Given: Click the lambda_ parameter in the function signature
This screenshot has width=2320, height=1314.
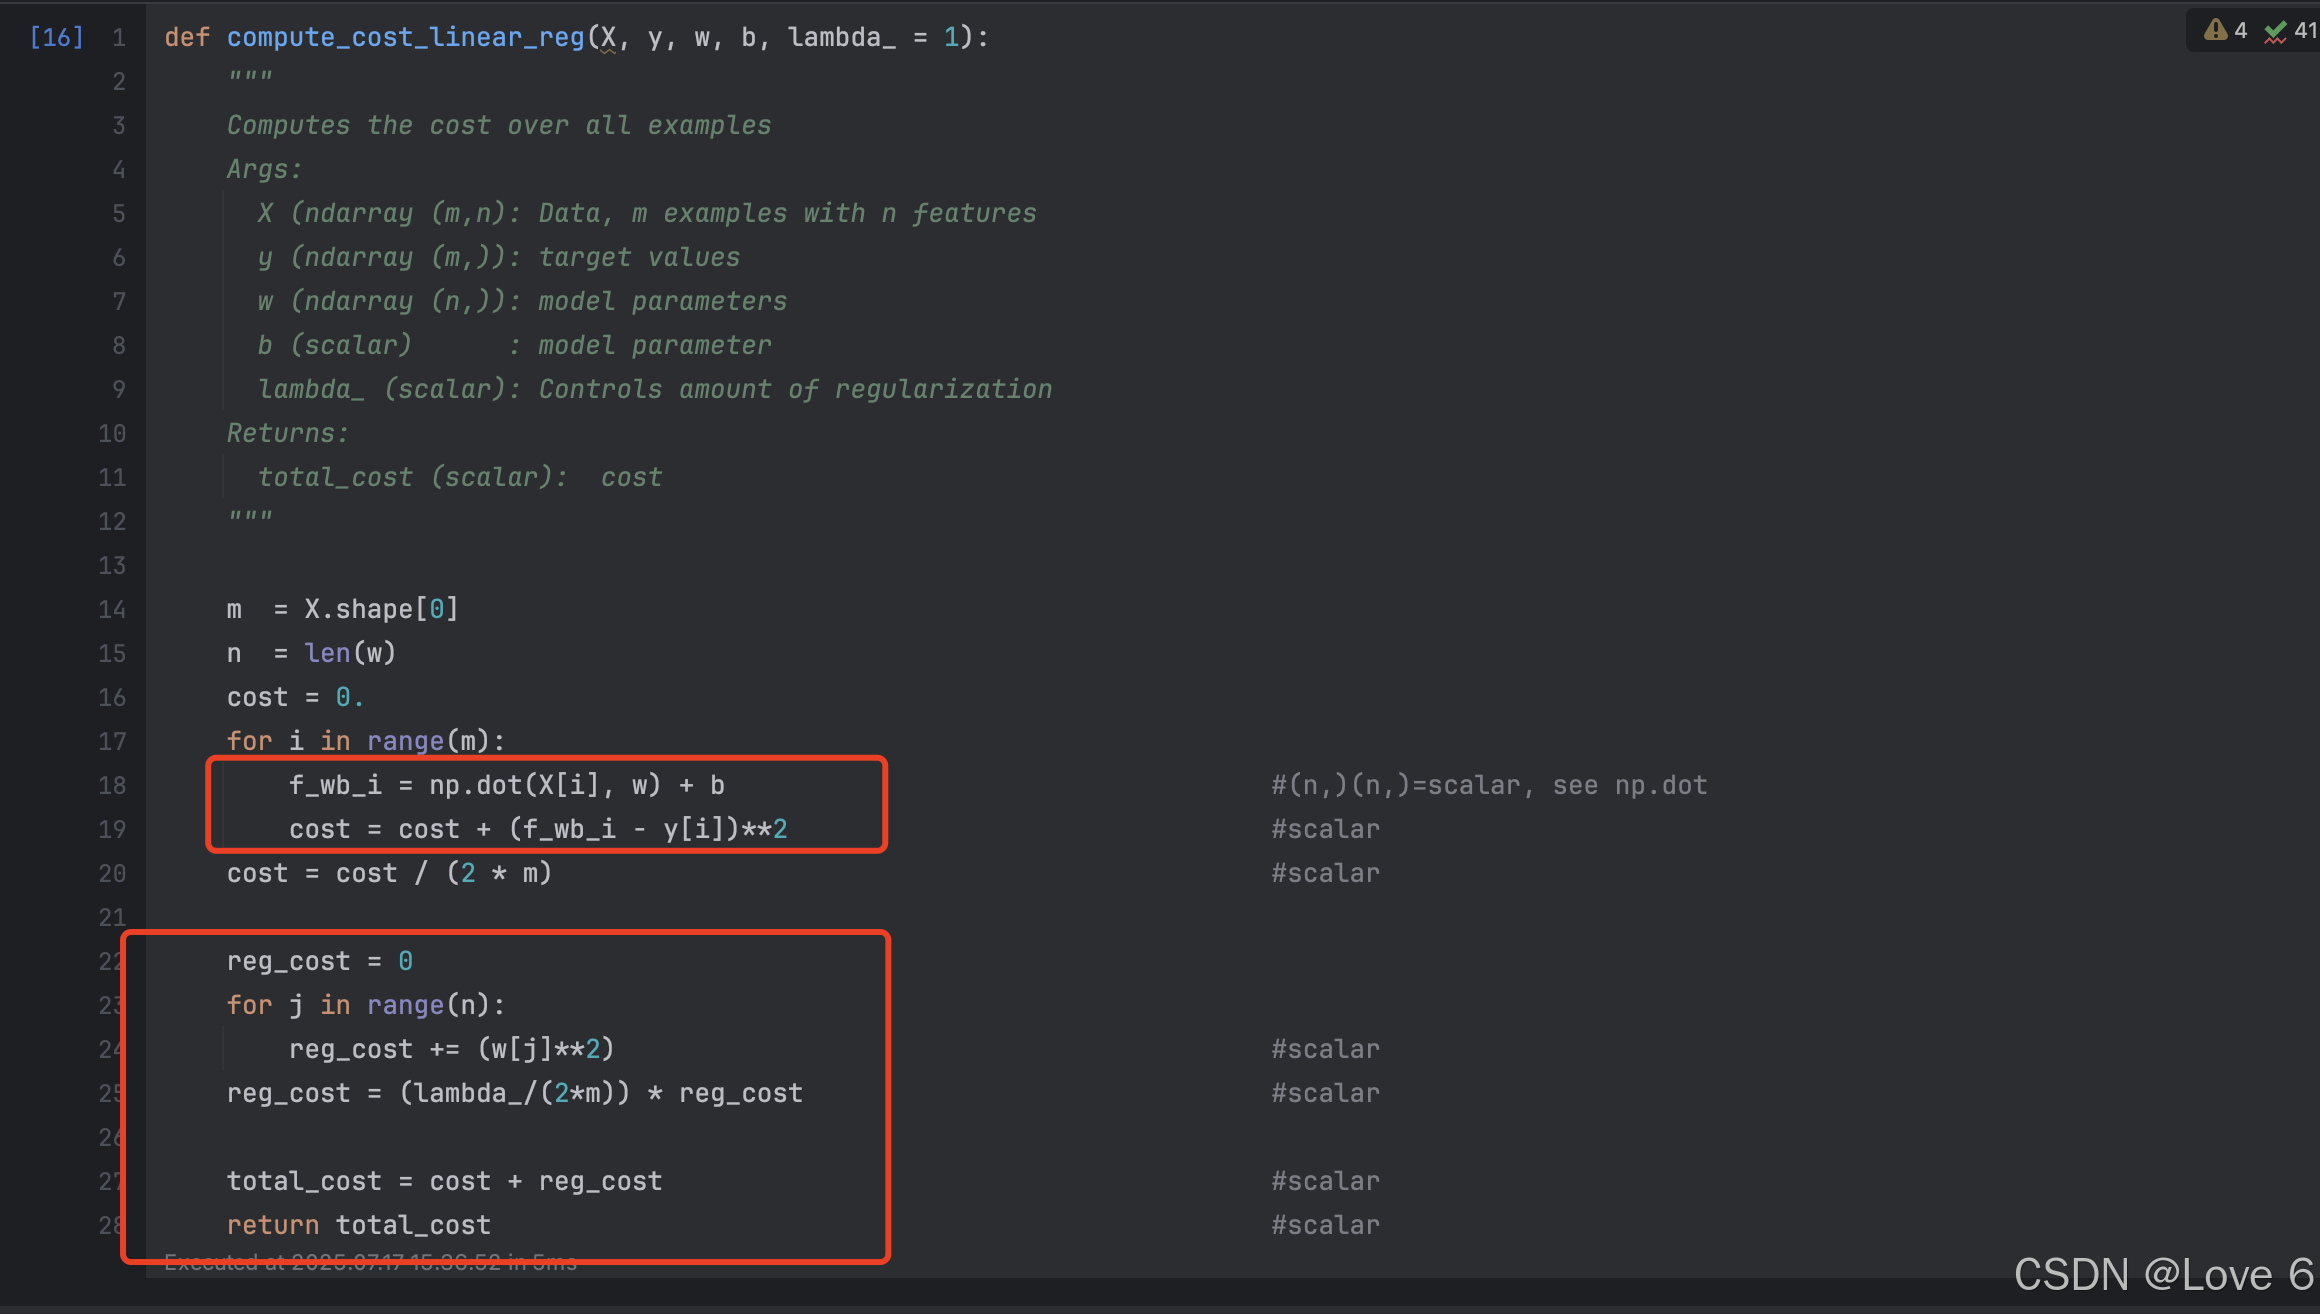Looking at the screenshot, I should coord(841,38).
